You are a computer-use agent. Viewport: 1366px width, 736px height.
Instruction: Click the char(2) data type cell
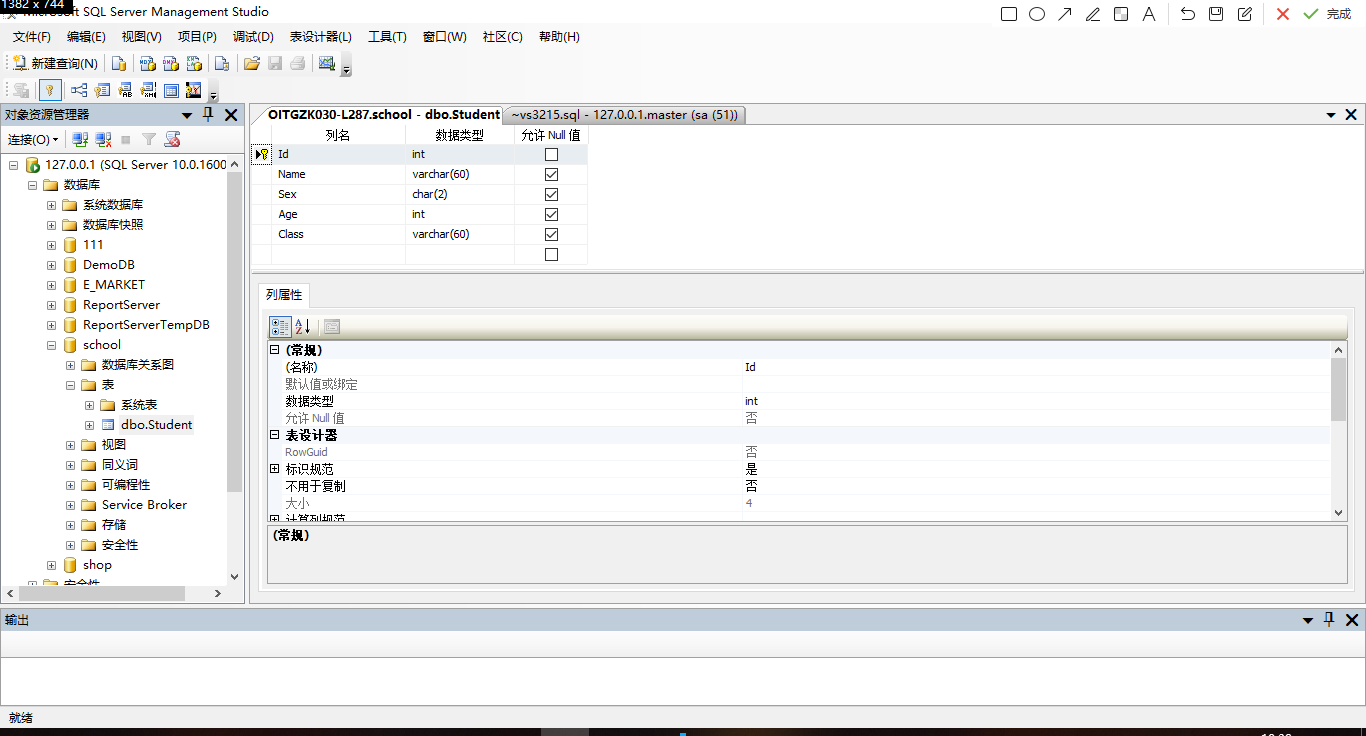[460, 194]
